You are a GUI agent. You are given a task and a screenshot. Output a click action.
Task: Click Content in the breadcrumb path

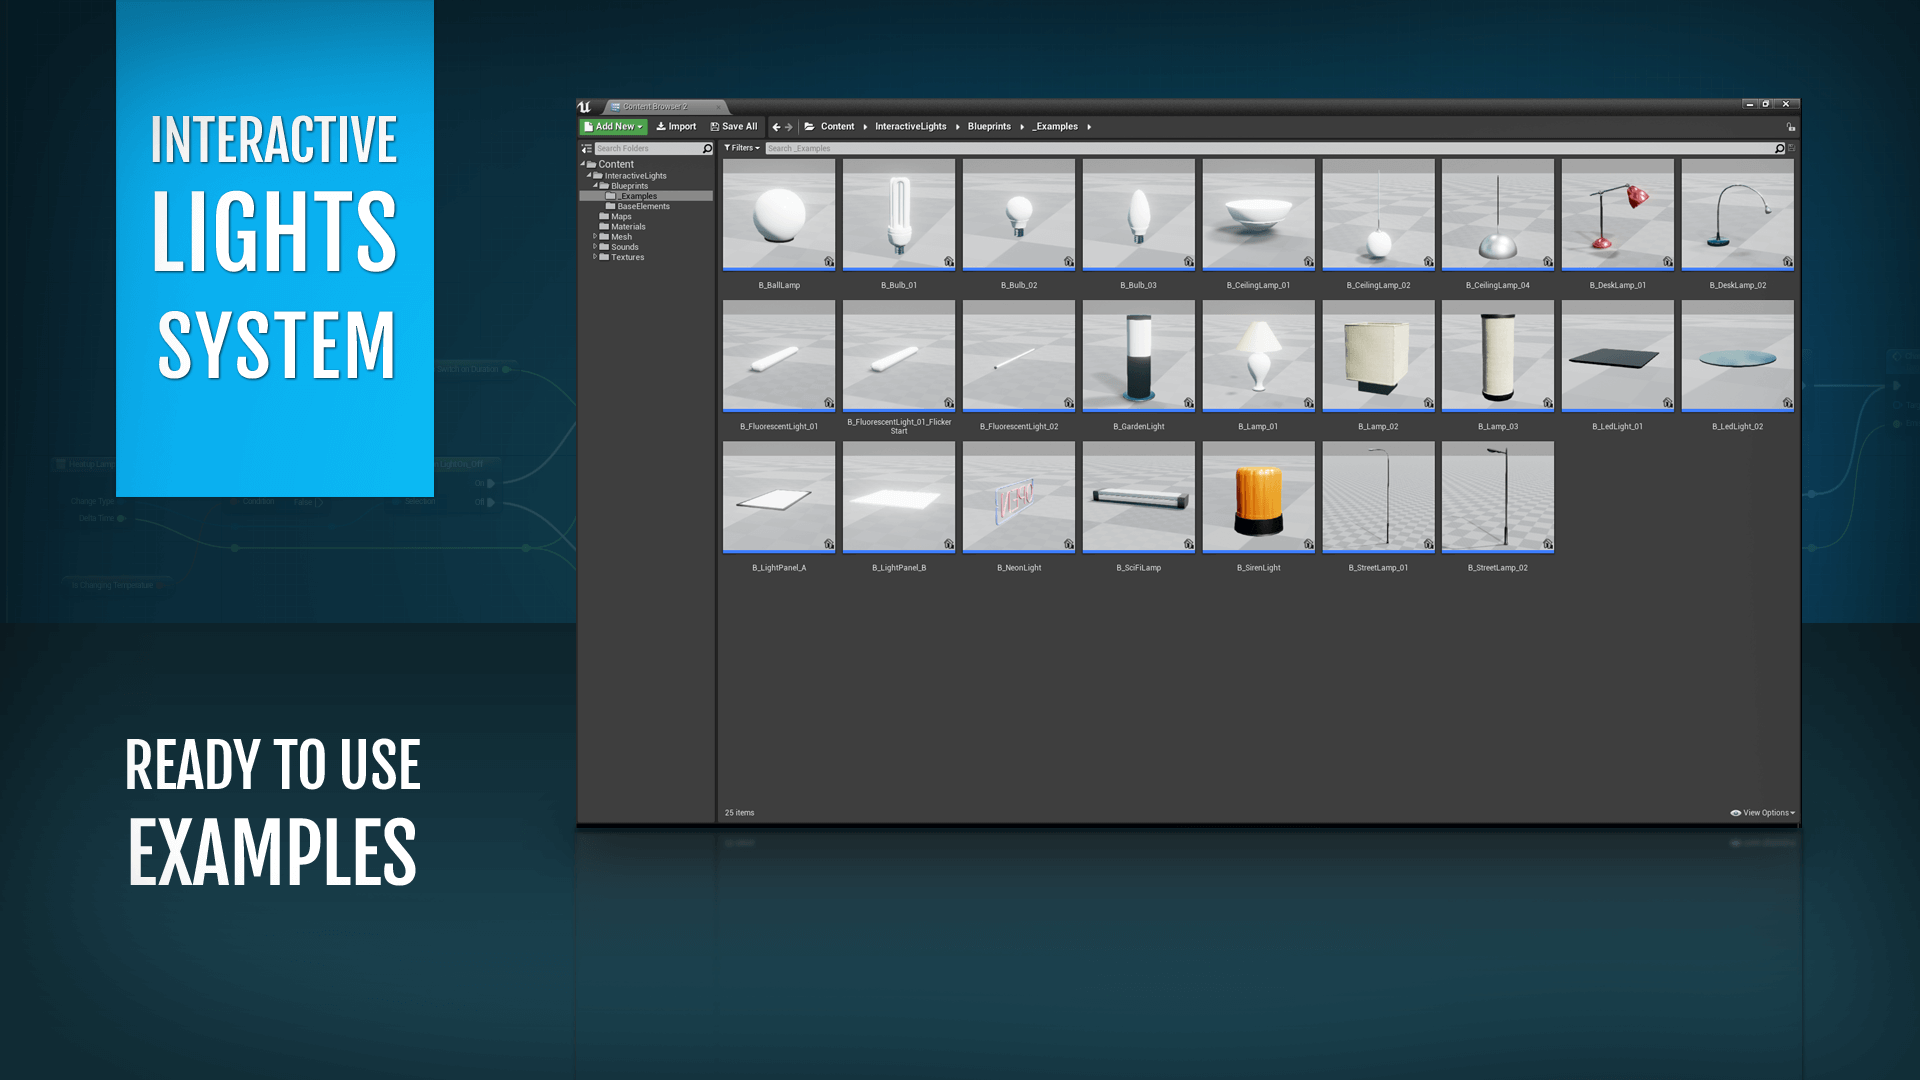tap(837, 127)
